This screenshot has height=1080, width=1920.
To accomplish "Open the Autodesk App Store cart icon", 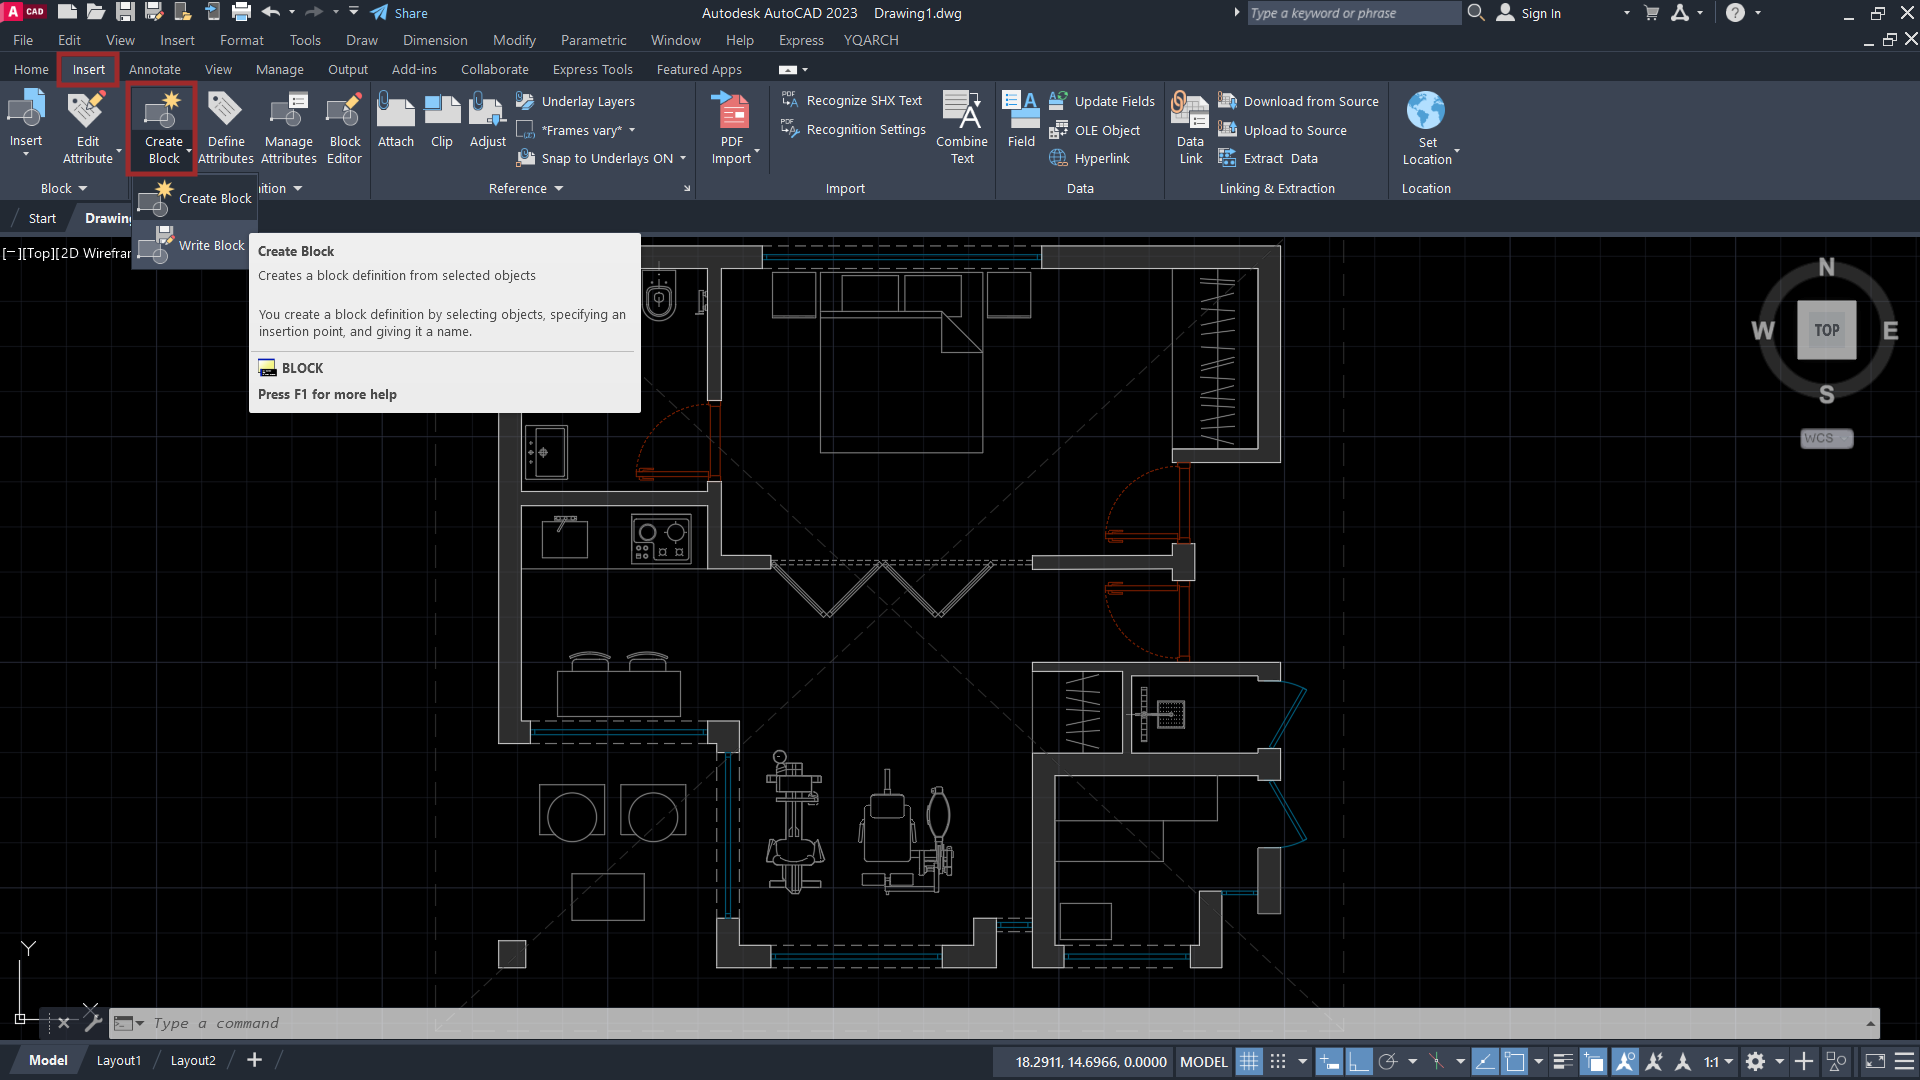I will click(1651, 13).
